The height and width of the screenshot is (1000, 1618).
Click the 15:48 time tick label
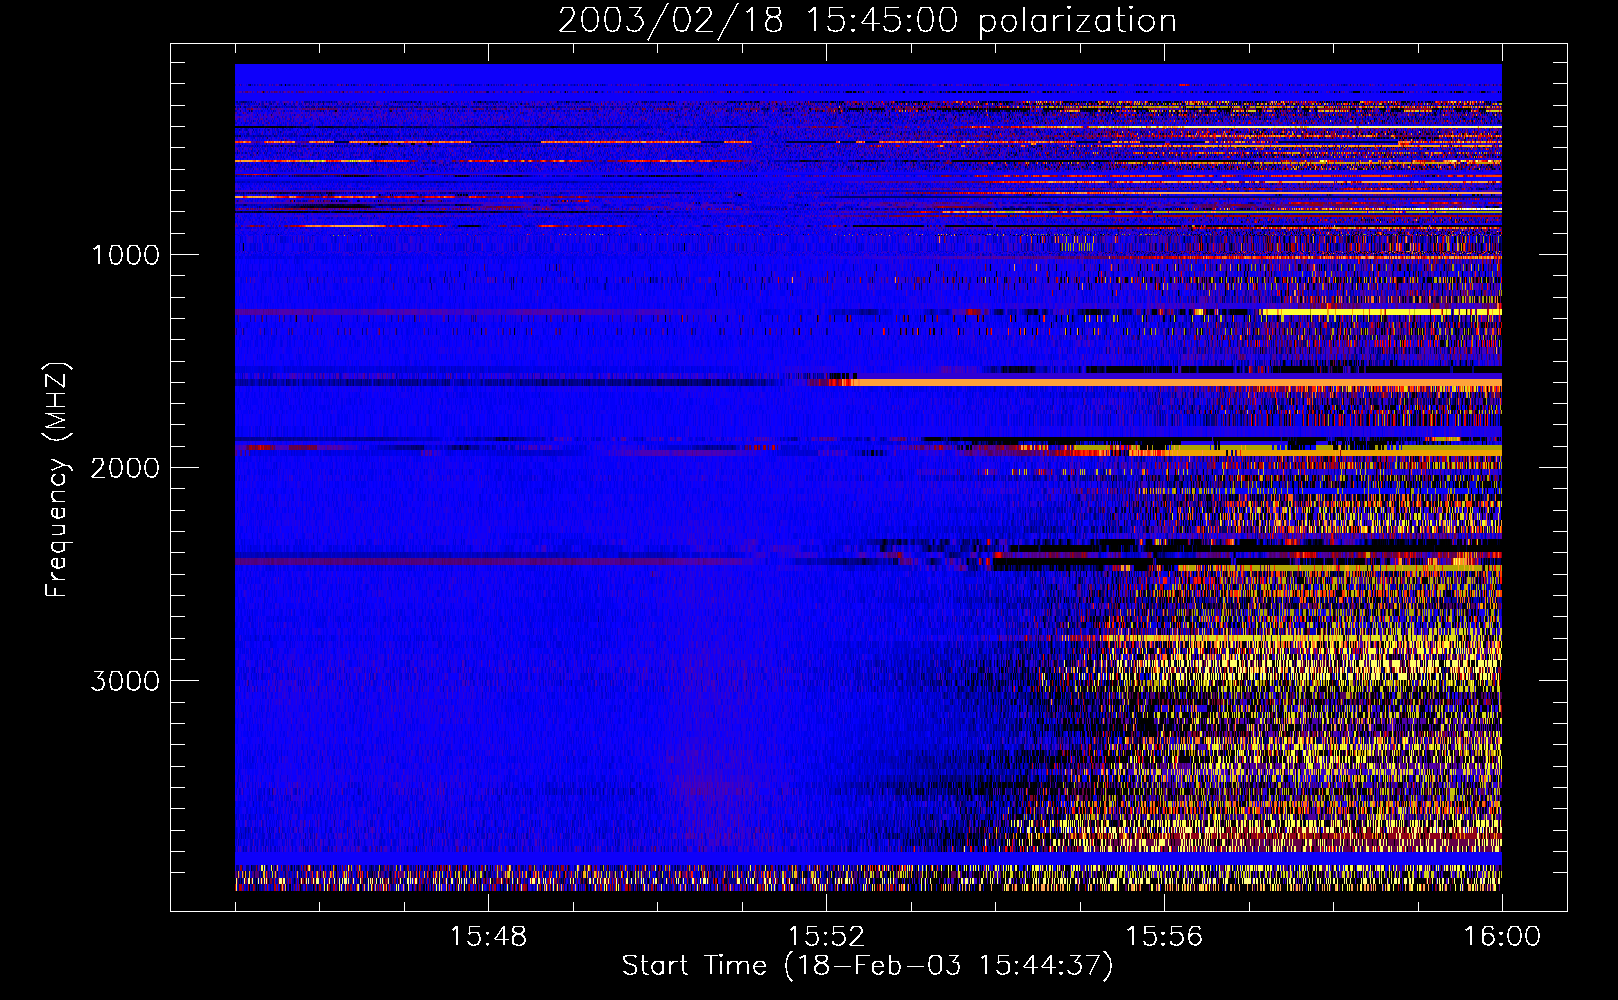coord(488,937)
